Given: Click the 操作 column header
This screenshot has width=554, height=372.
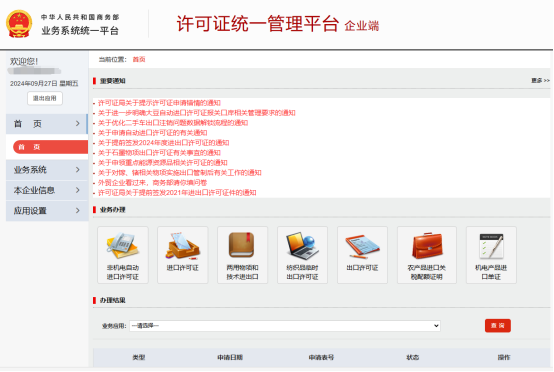Looking at the screenshot, I should [504, 358].
